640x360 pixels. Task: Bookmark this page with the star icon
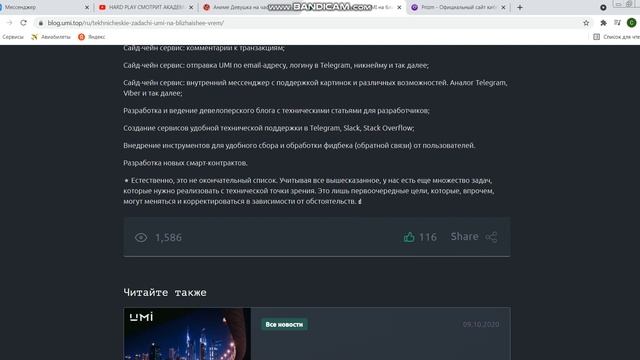[x=586, y=23]
